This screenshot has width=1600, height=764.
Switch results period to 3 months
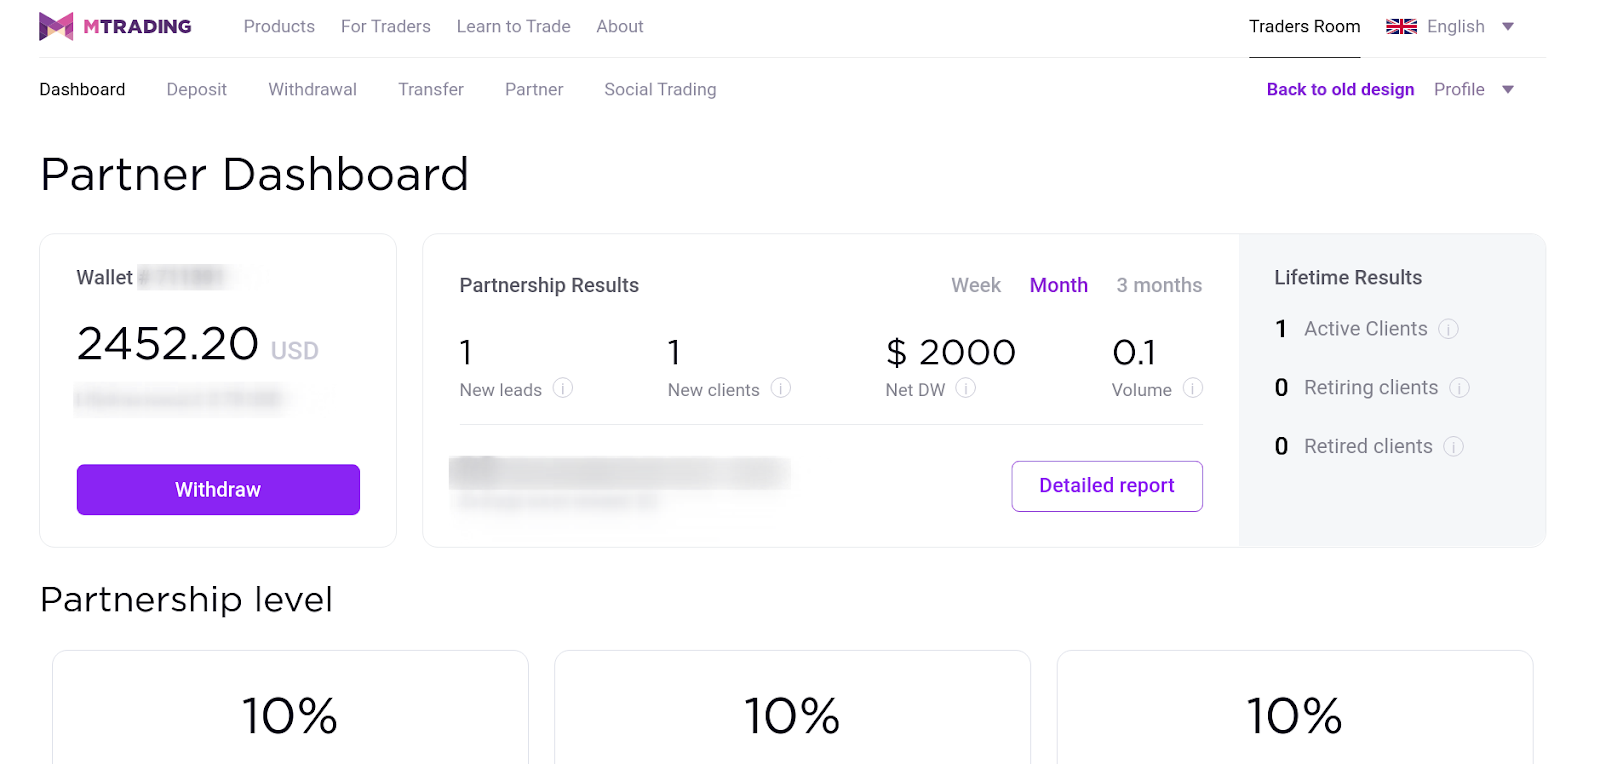pos(1159,285)
